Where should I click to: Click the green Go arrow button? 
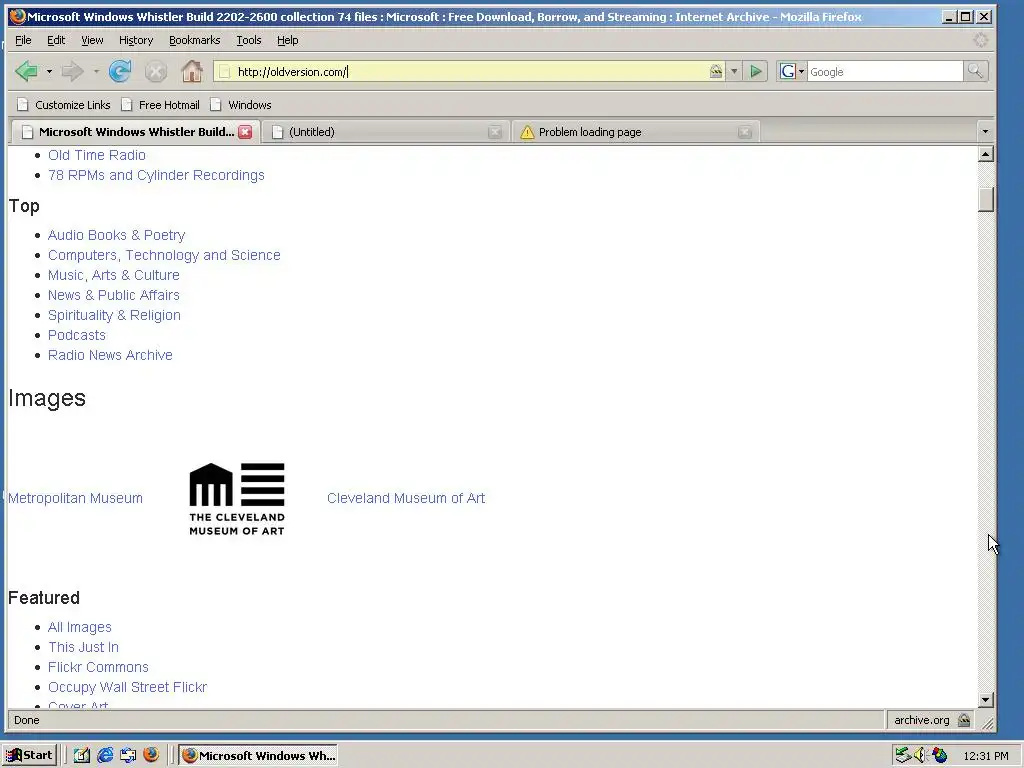tap(756, 71)
